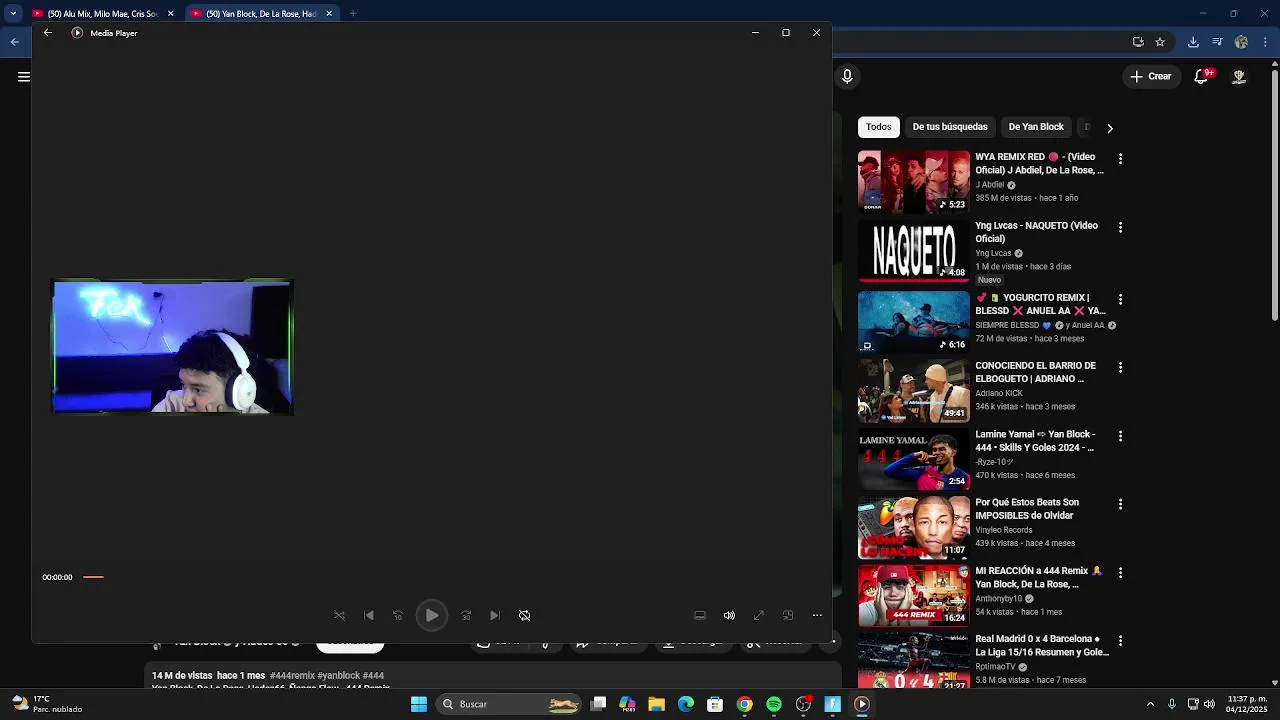Open a new browser tab

click(353, 14)
